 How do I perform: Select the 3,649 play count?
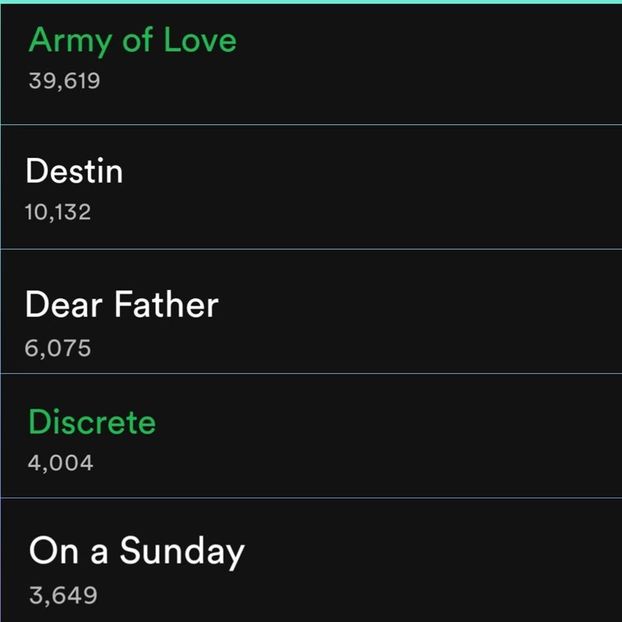tap(63, 596)
